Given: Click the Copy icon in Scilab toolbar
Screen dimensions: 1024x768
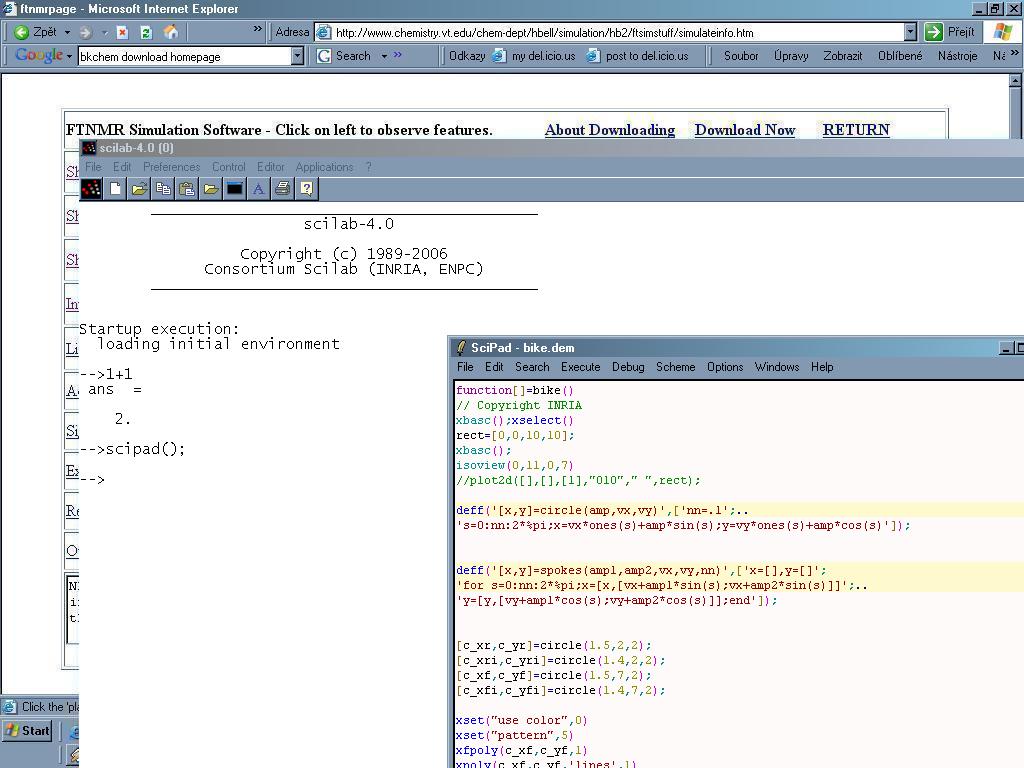Looking at the screenshot, I should (163, 189).
